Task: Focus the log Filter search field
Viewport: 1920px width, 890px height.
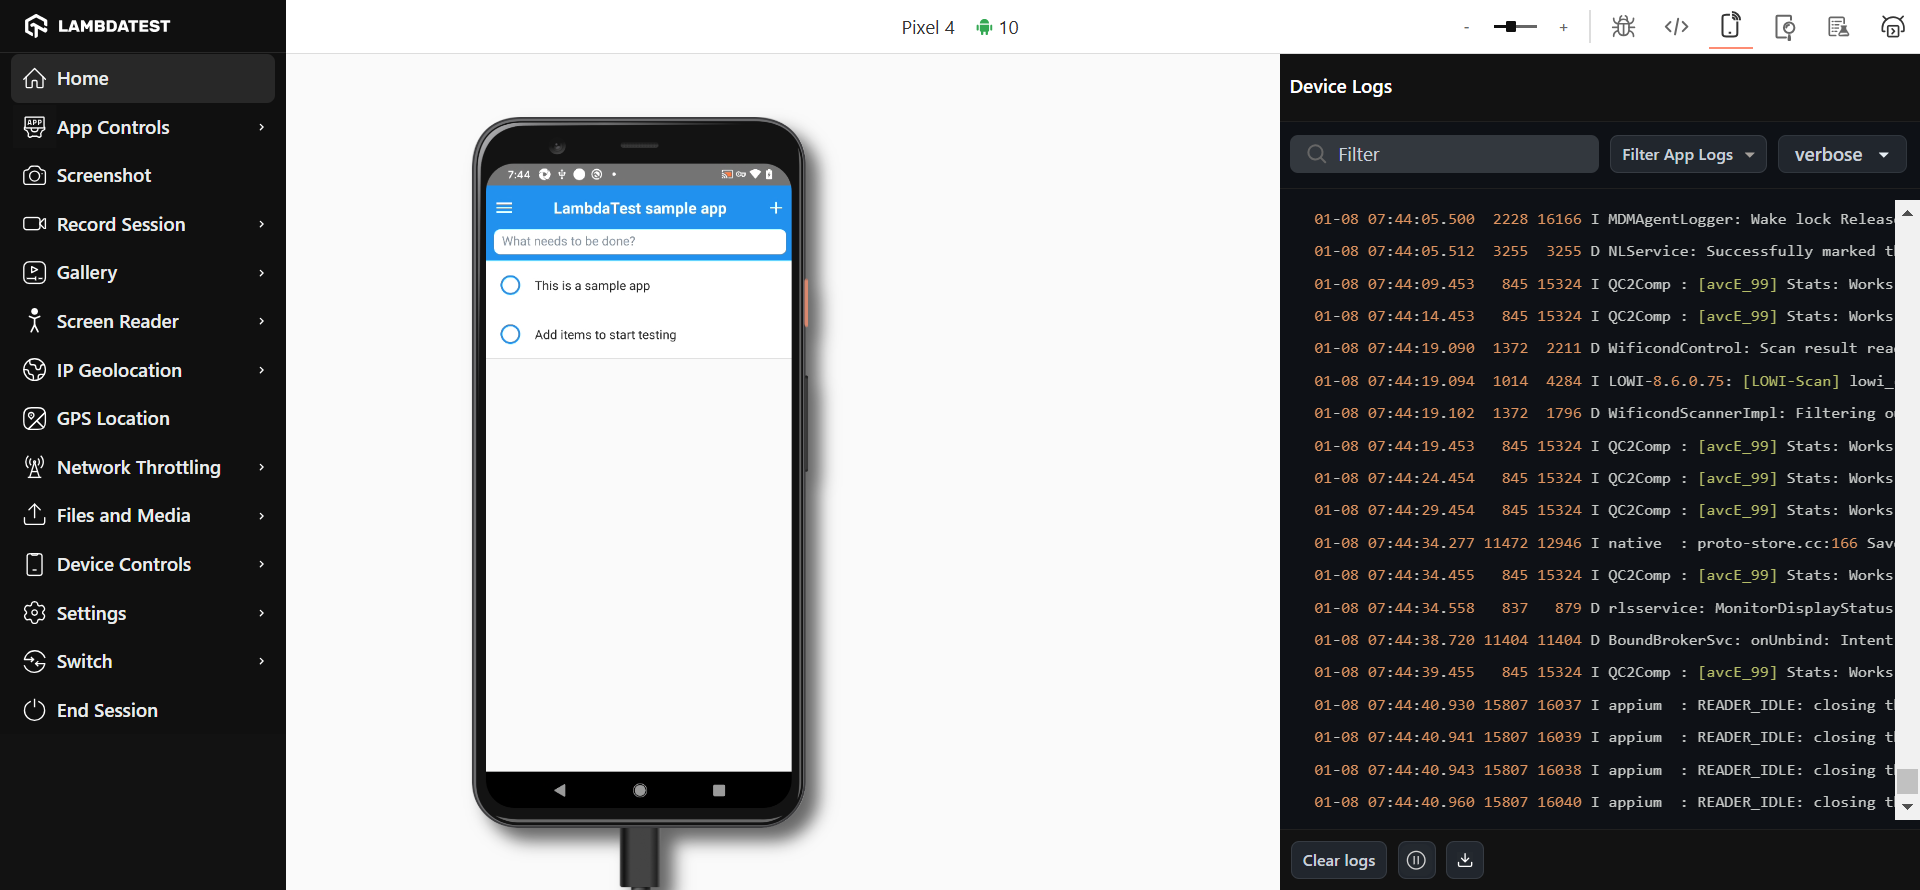Action: click(x=1444, y=154)
